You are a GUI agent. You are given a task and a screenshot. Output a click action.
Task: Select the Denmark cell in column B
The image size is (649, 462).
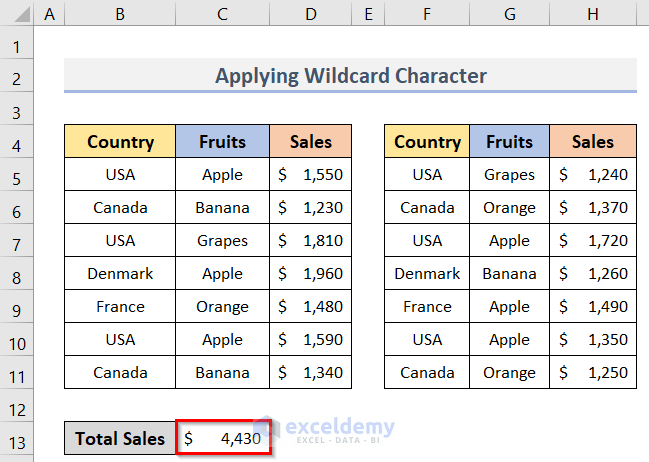coord(120,274)
